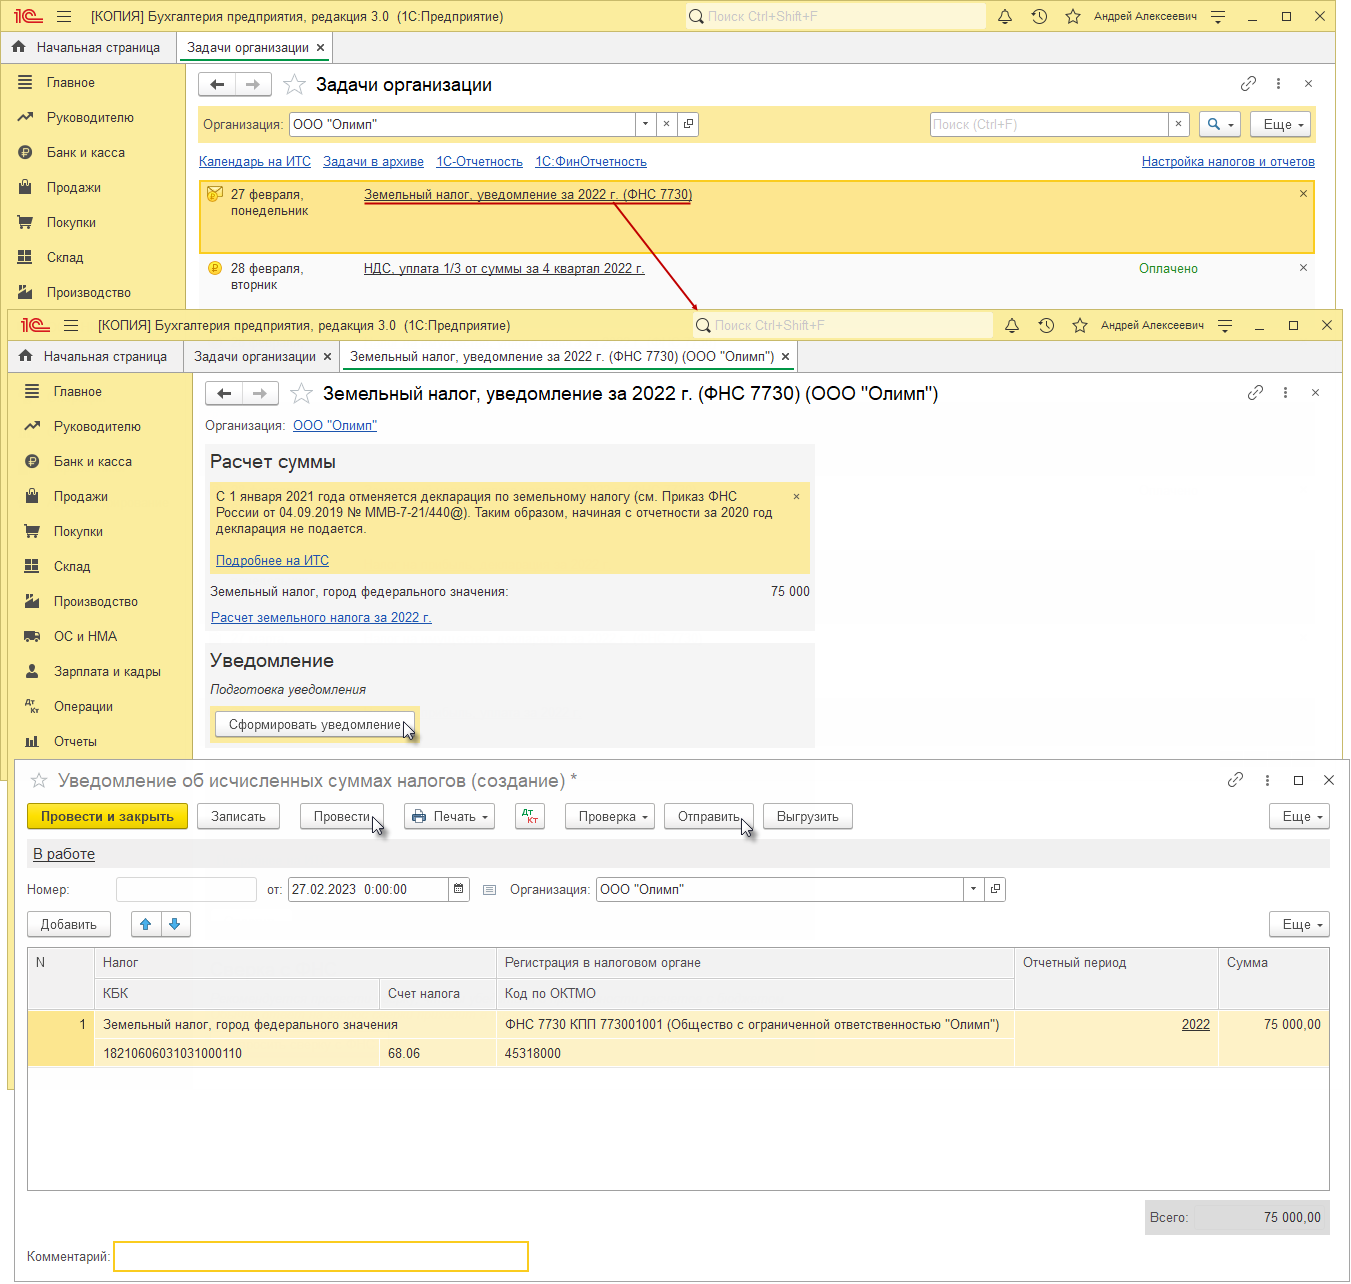This screenshot has width=1351, height=1284.
Task: Click the notifications bell in top window
Action: pos(1005,16)
